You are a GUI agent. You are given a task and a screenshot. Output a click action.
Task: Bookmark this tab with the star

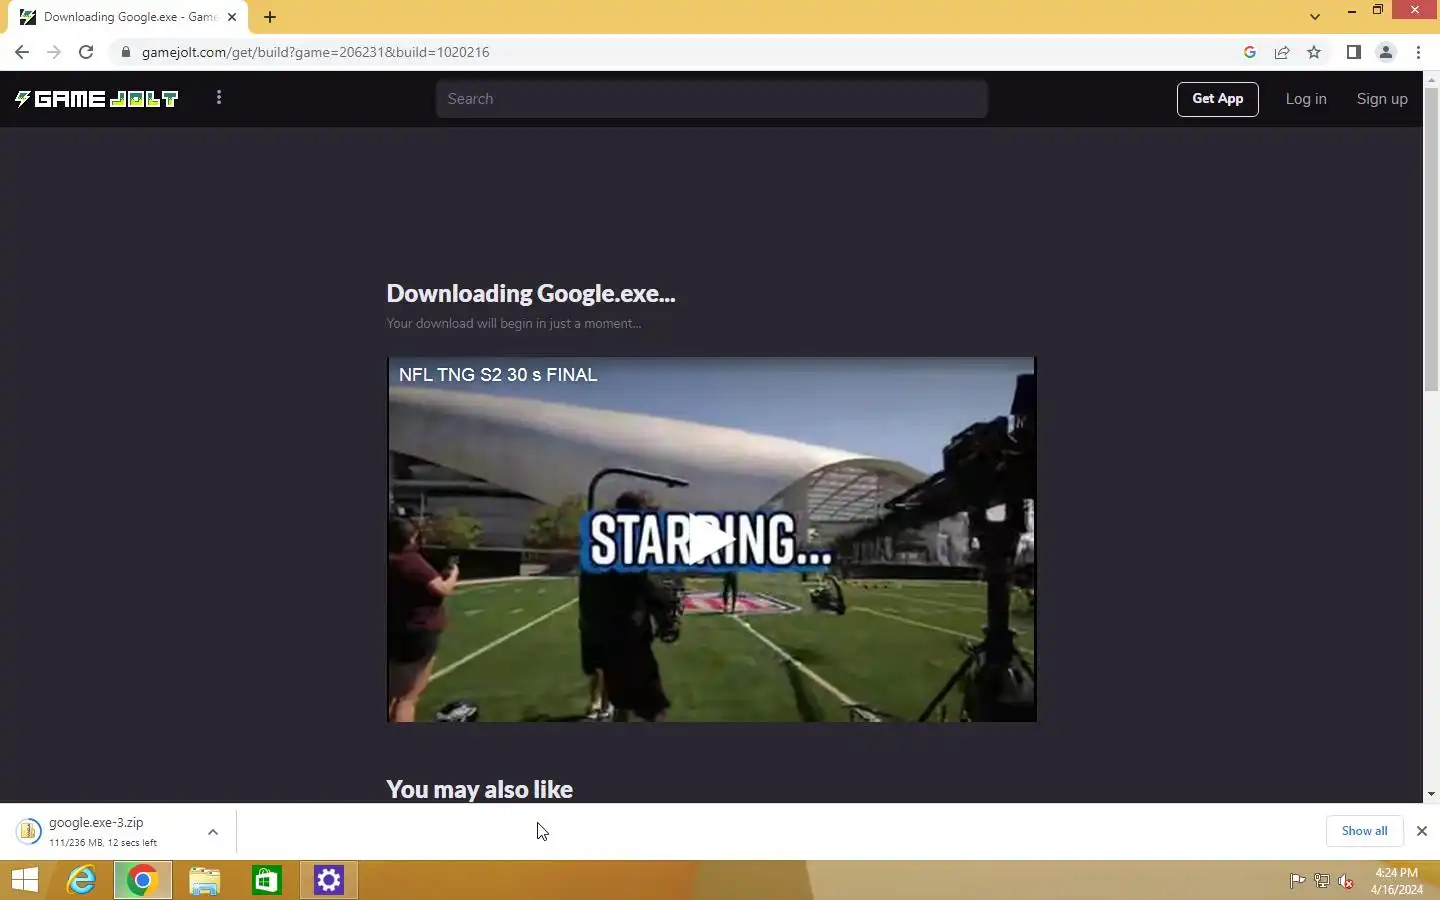(x=1314, y=52)
